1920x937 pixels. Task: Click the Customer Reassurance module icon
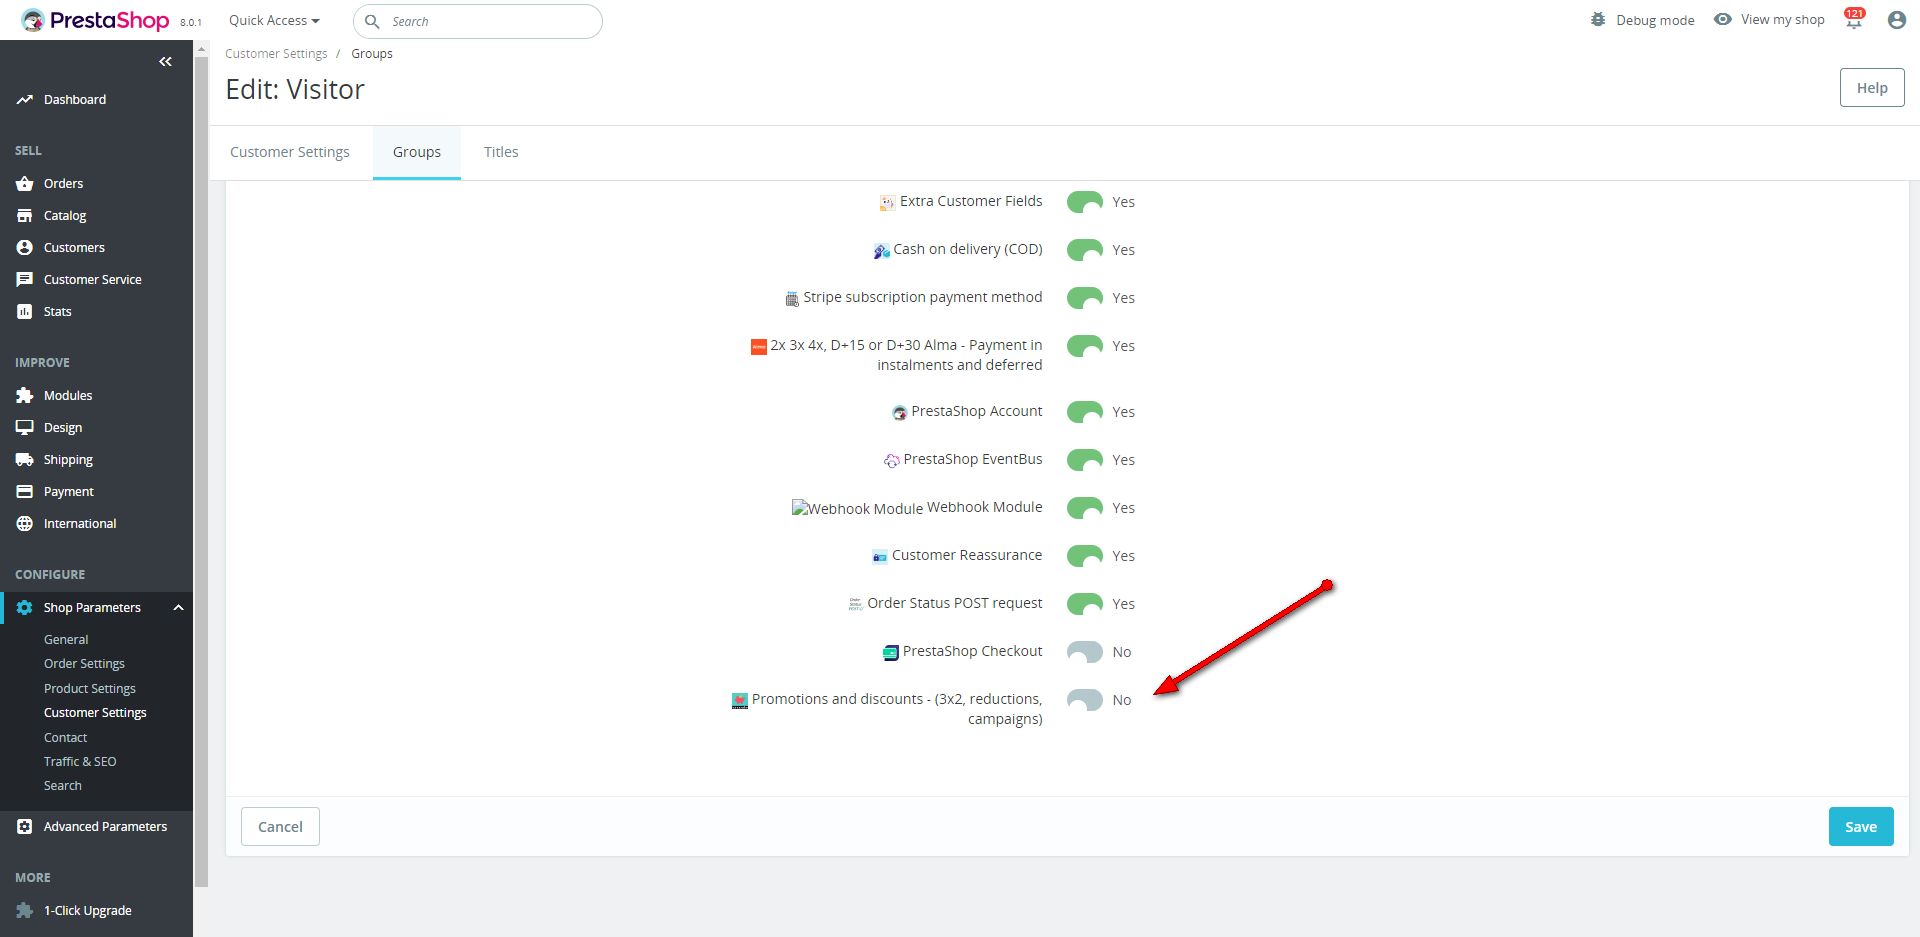pos(880,557)
